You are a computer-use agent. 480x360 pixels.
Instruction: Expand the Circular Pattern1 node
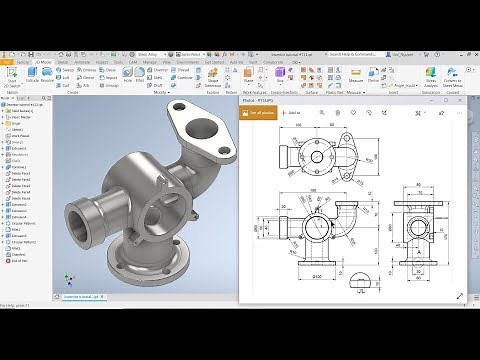tap(3, 223)
